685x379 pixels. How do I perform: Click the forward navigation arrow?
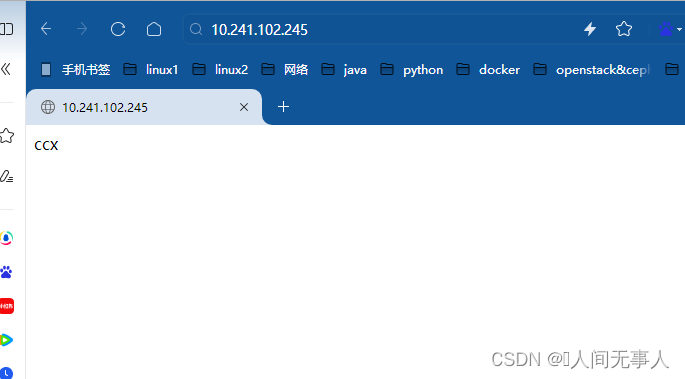pyautogui.click(x=82, y=29)
